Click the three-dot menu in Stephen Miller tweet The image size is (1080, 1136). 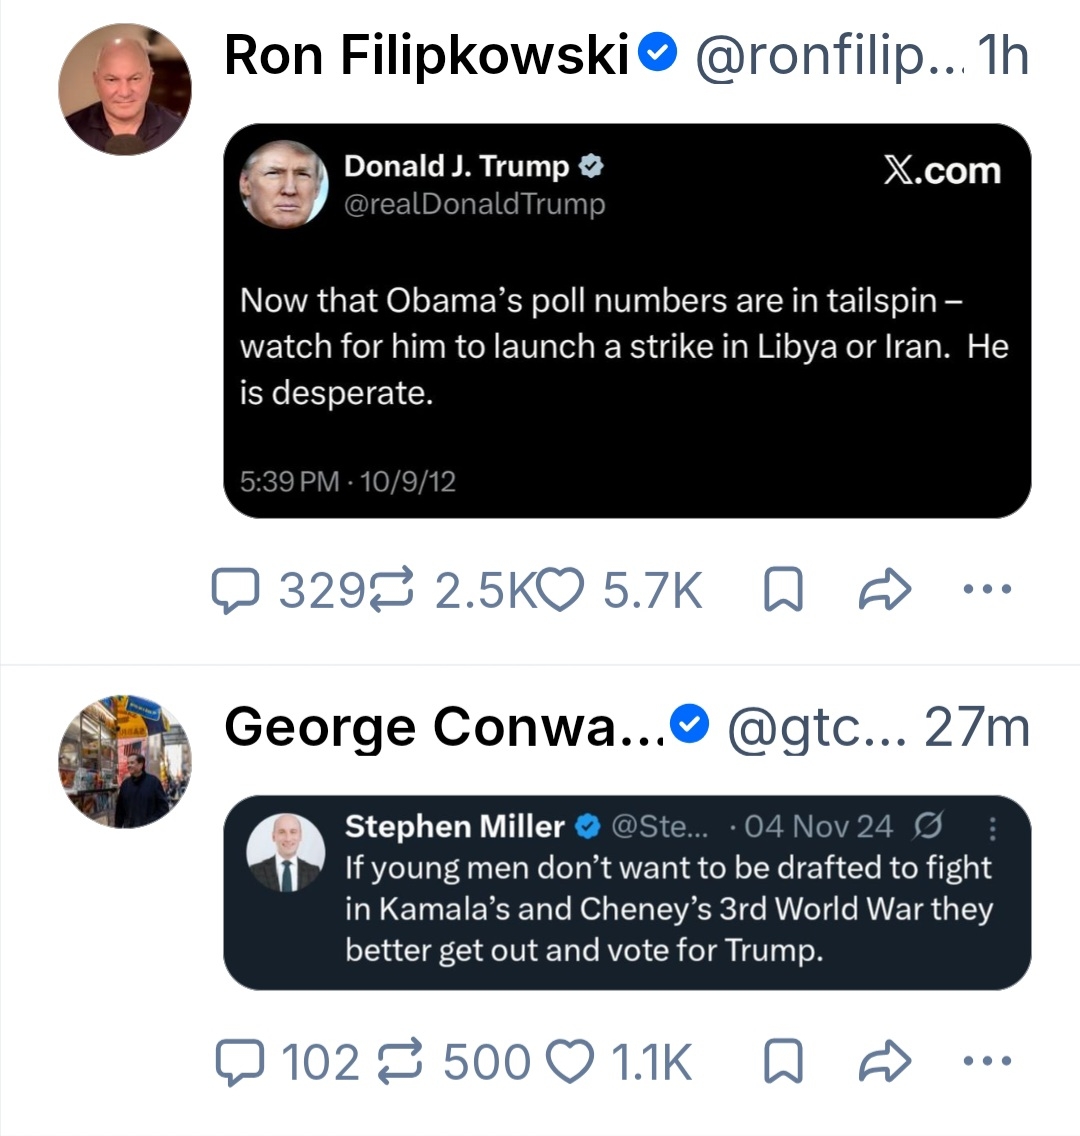click(x=992, y=828)
